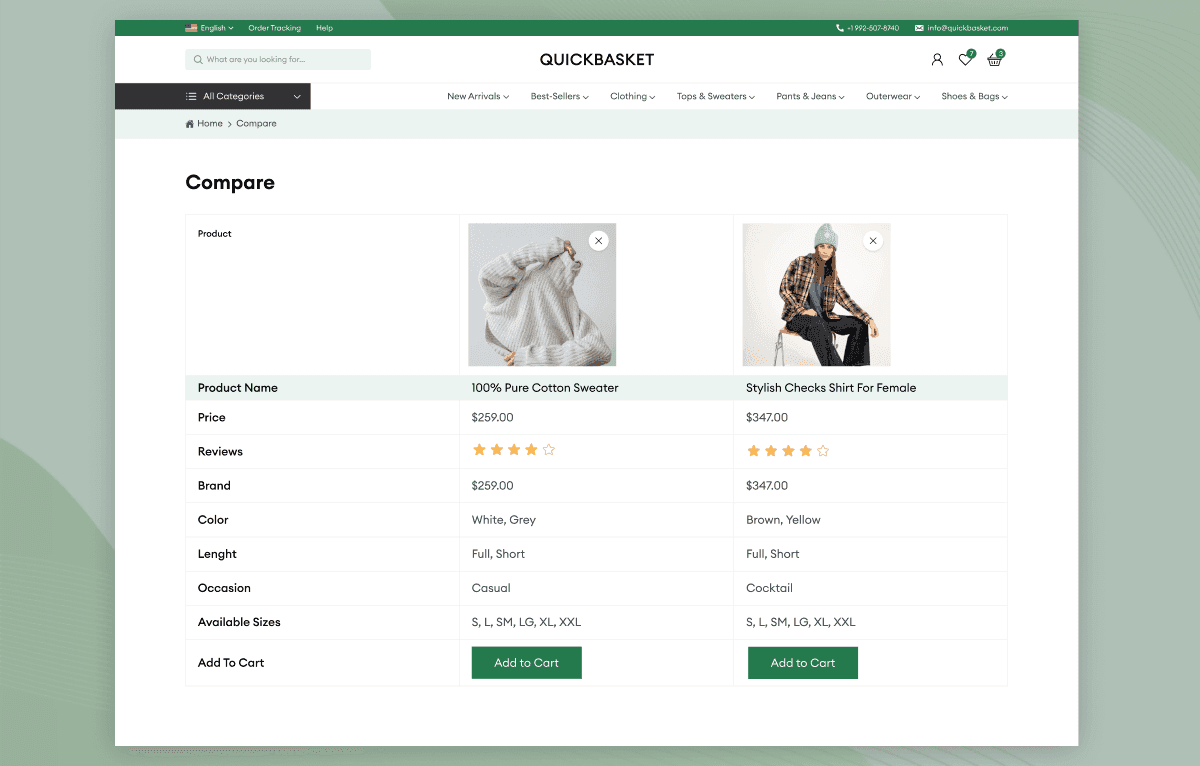The image size is (1200, 766).
Task: Click the fourth star on the Checks Shirt rating
Action: [806, 450]
